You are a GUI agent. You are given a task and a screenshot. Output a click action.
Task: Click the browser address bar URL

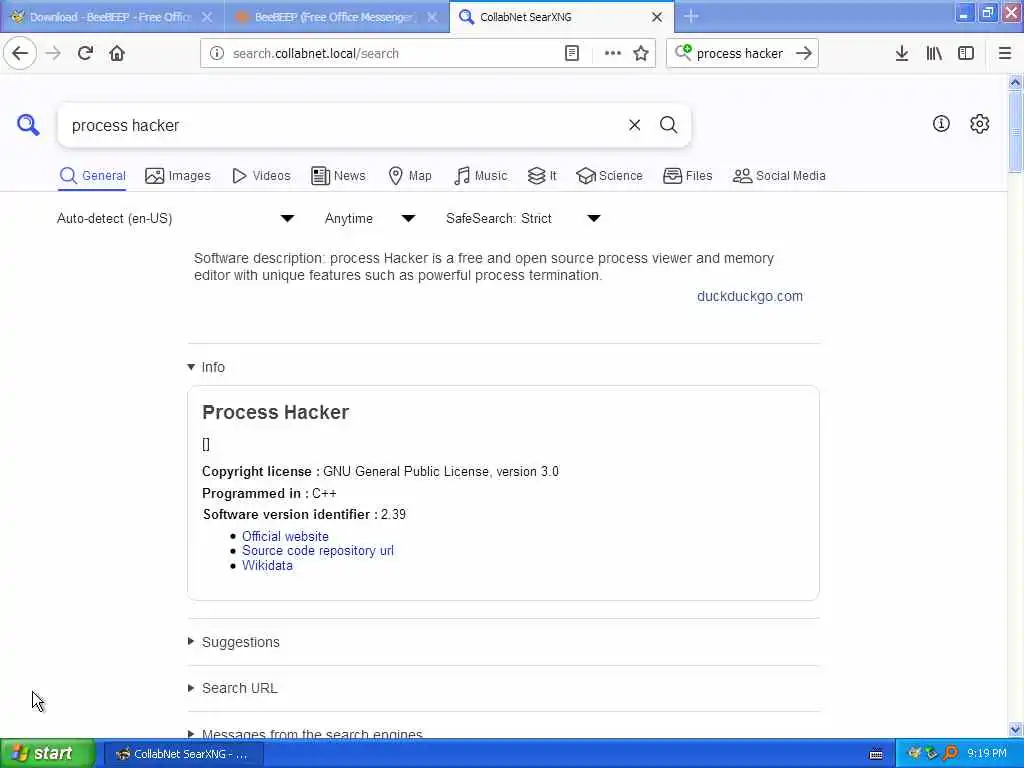pos(316,54)
